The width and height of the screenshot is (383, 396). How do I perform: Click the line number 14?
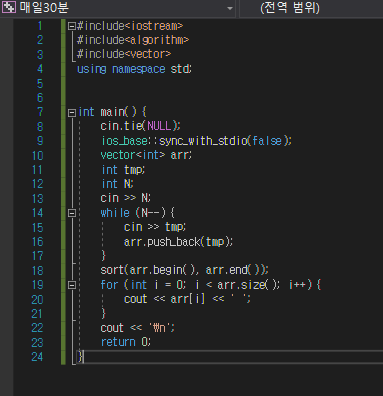[x=37, y=213]
